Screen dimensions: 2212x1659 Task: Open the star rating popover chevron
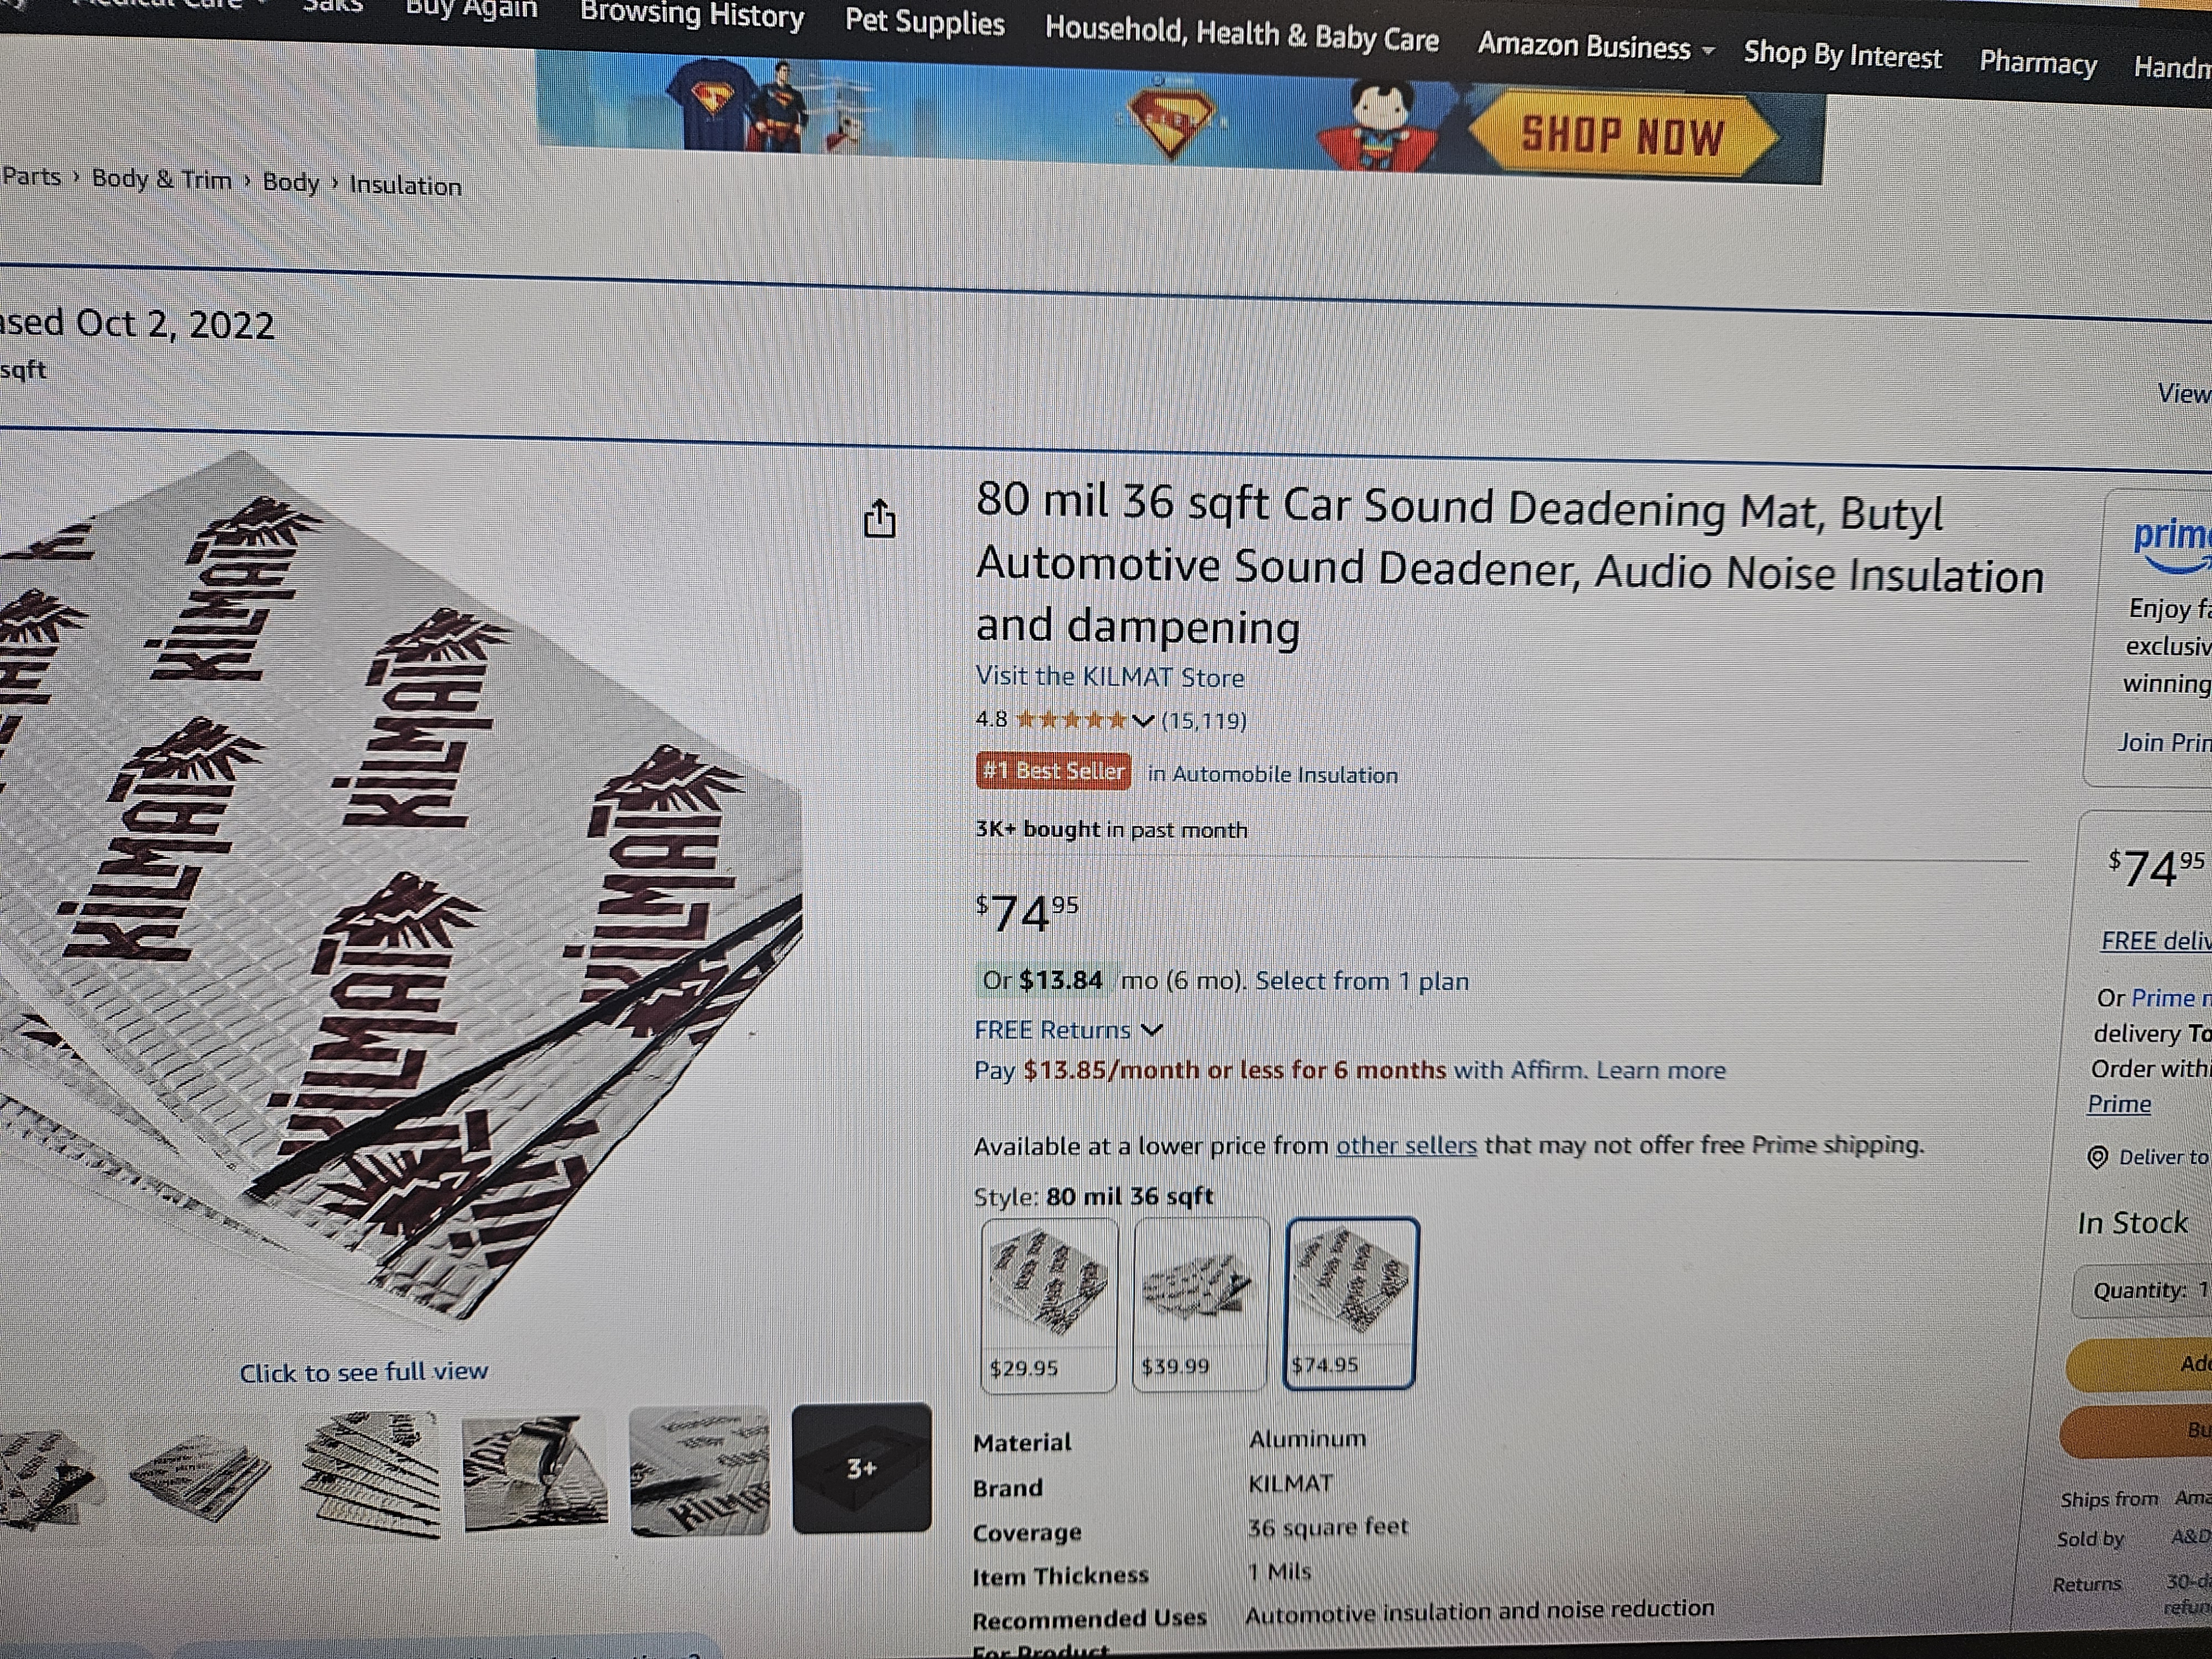coord(1143,721)
